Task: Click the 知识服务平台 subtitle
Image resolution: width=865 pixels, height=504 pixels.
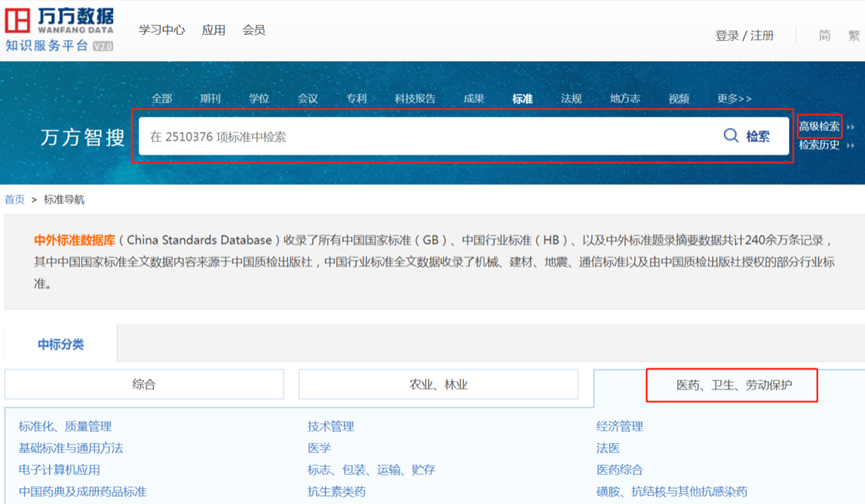Action: [x=47, y=46]
